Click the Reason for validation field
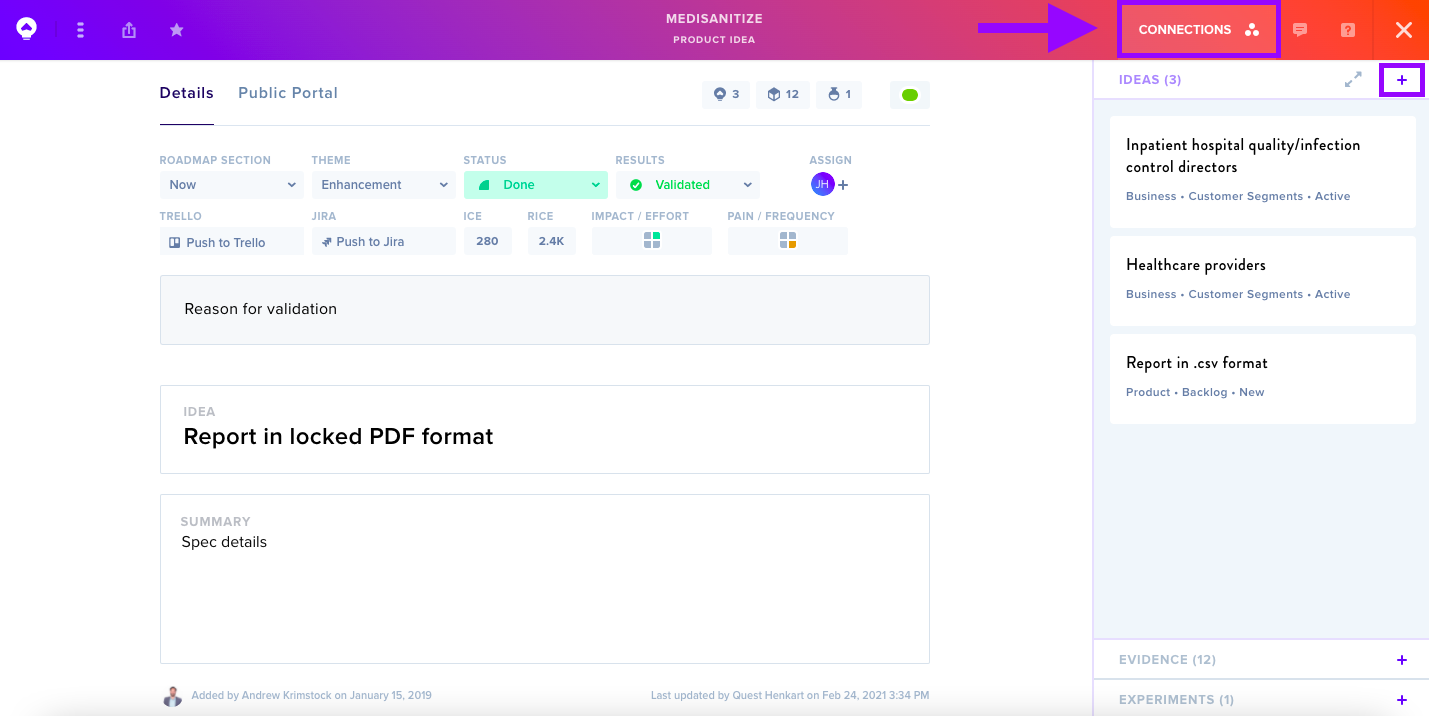Viewport: 1429px width, 716px height. (545, 310)
